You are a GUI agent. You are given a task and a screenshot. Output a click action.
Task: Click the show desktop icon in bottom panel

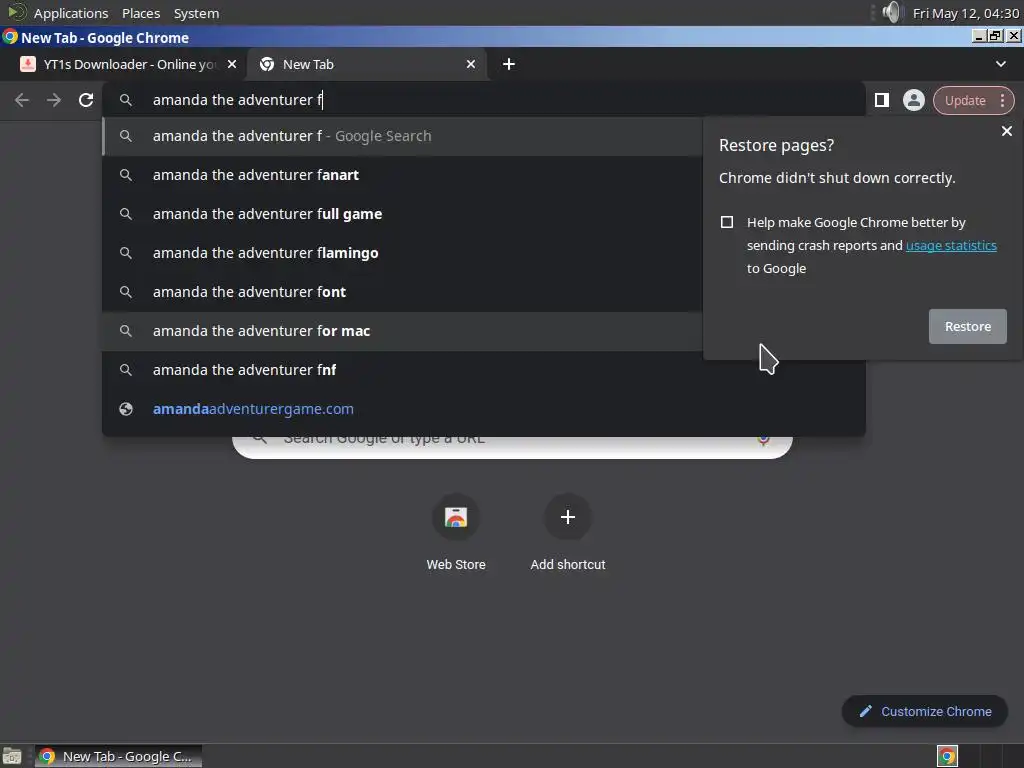click(x=12, y=756)
